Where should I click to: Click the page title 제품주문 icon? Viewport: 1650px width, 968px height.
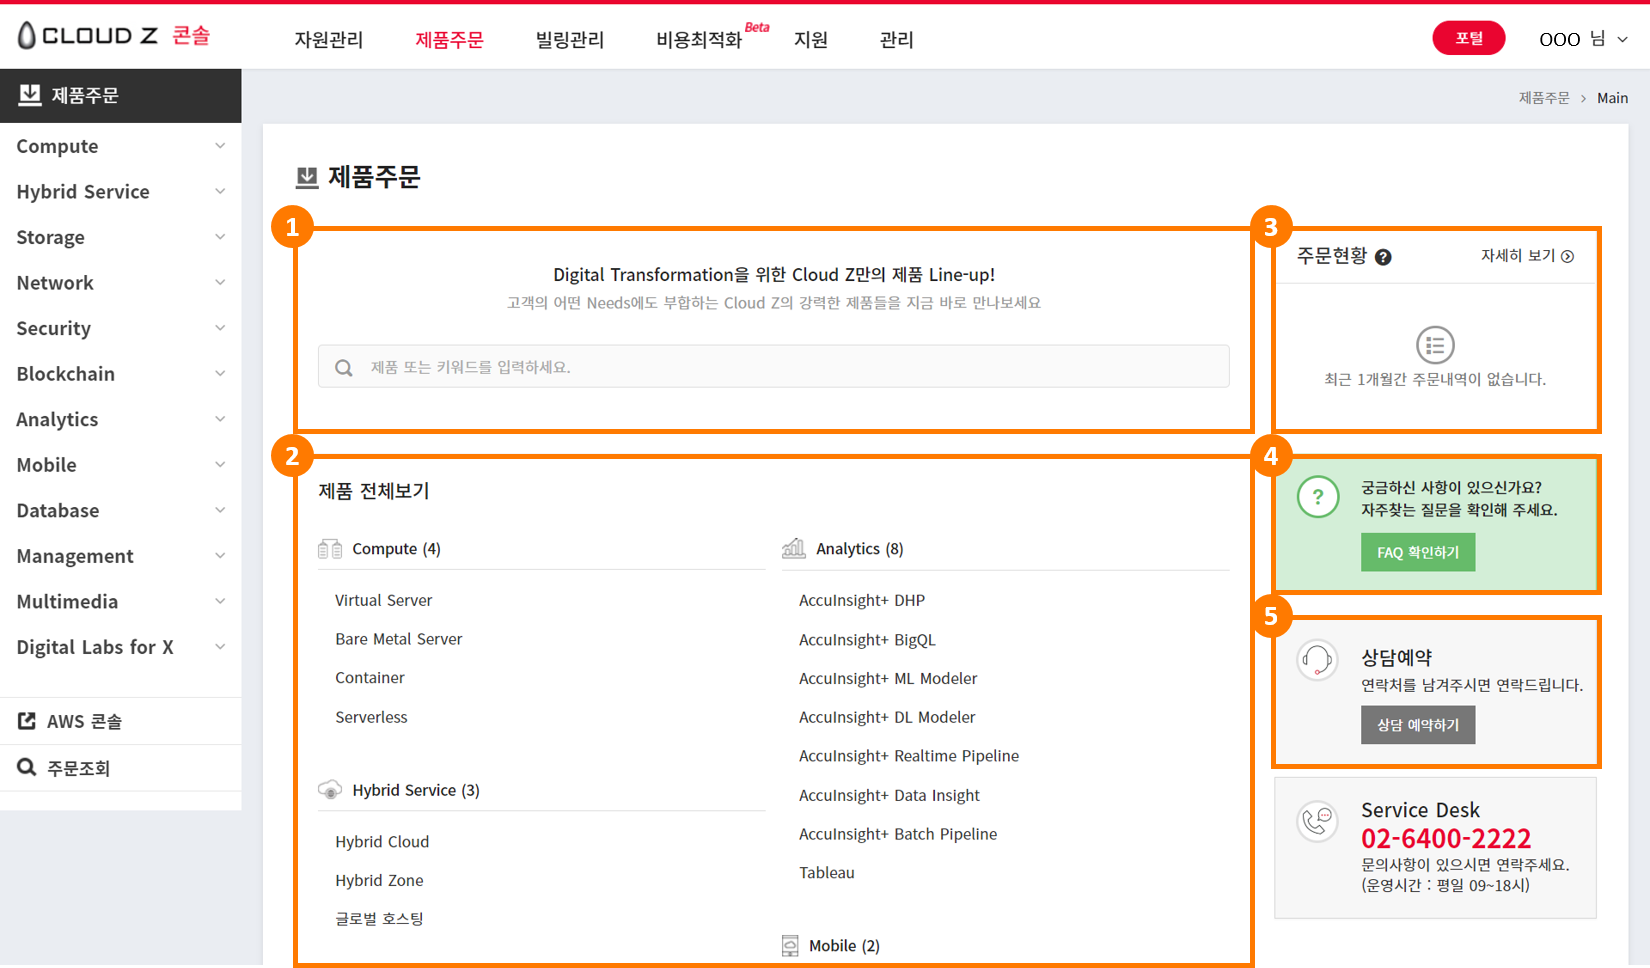307,178
